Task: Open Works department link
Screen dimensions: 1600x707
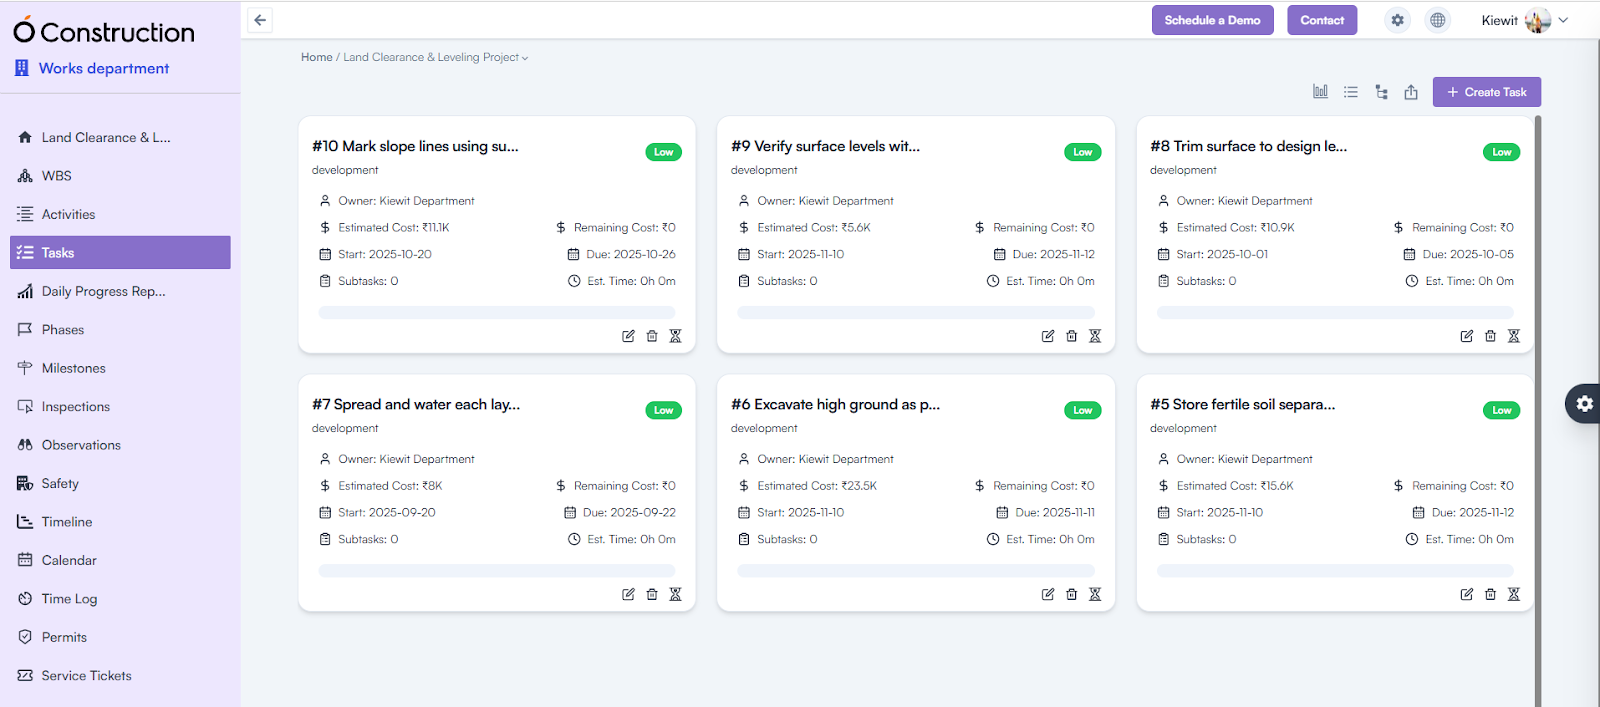Action: pos(92,68)
